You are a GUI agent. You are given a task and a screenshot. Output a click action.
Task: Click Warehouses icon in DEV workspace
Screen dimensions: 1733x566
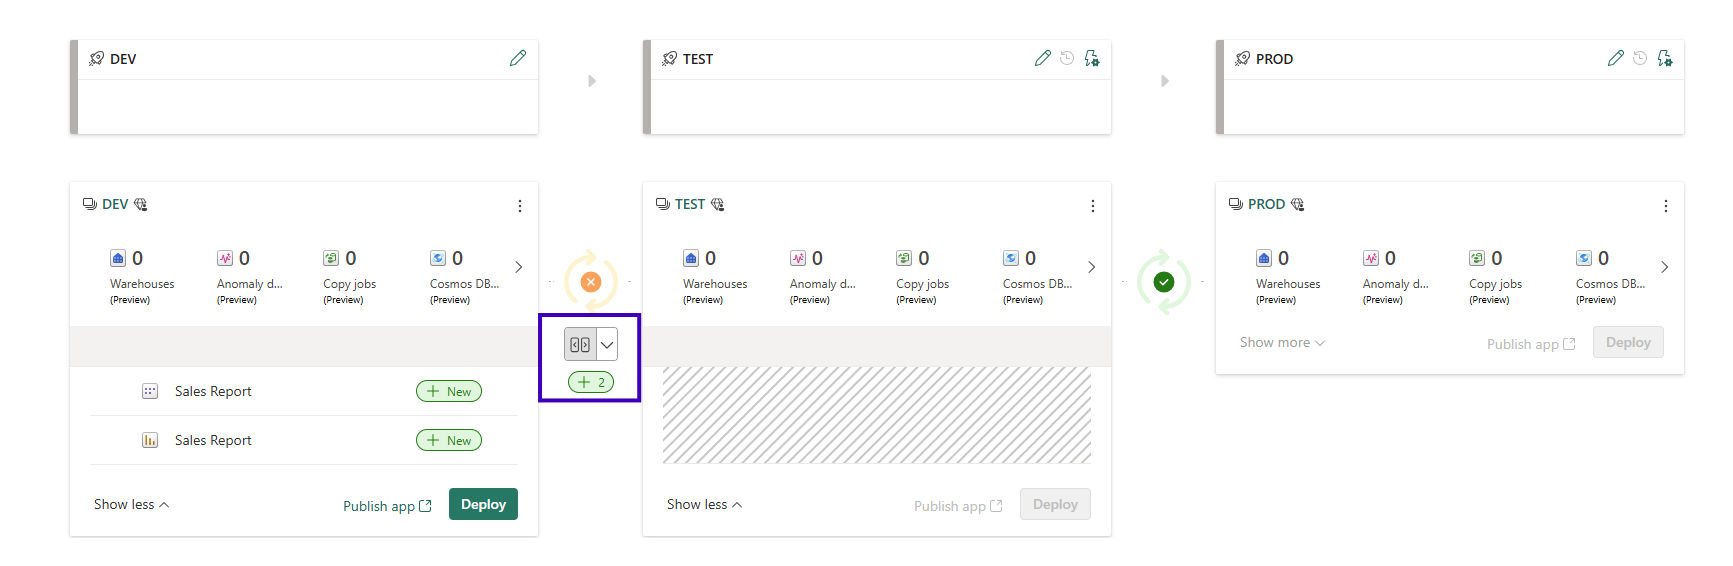click(x=118, y=258)
